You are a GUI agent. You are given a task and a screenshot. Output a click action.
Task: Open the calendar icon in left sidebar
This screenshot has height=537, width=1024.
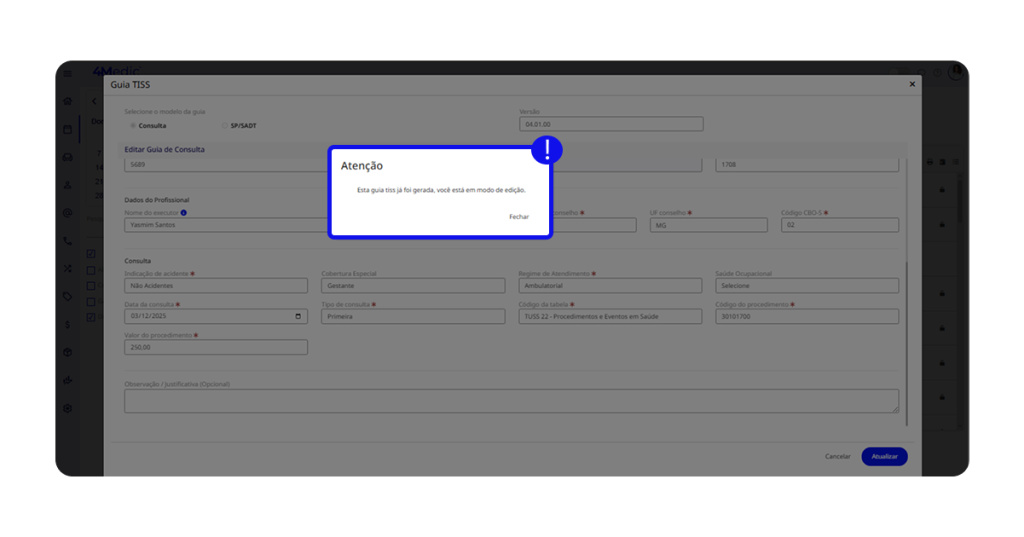[x=68, y=129]
